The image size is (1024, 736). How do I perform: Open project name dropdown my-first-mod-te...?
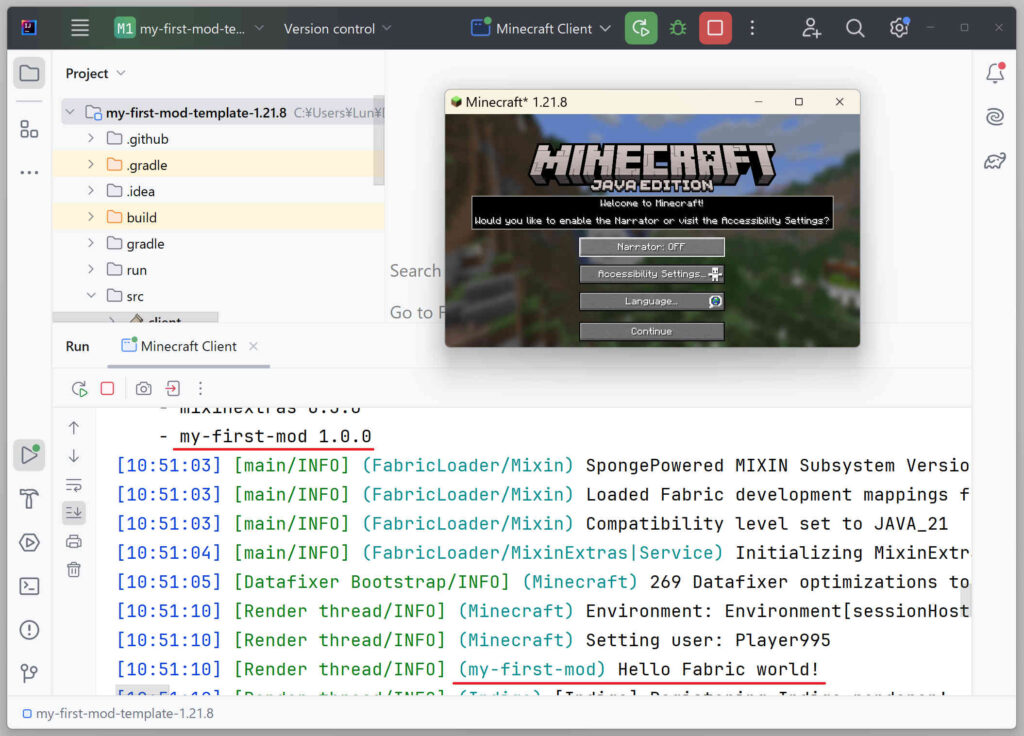pyautogui.click(x=189, y=28)
